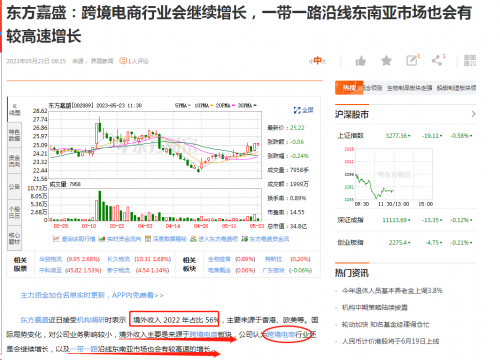Open the comment compose pencil icon

tap(412, 60)
